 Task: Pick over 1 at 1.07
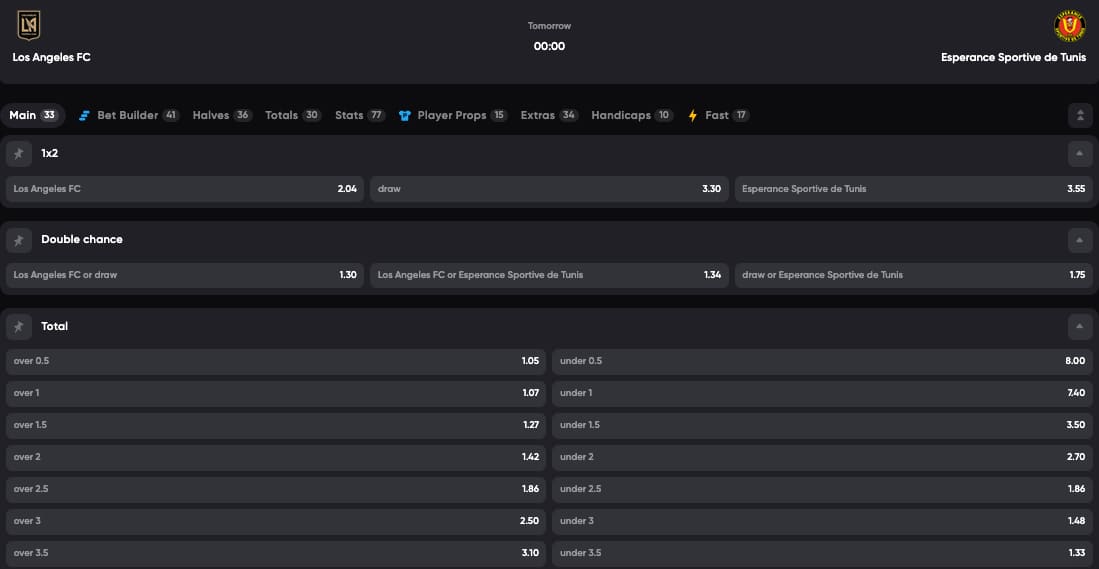(x=276, y=394)
